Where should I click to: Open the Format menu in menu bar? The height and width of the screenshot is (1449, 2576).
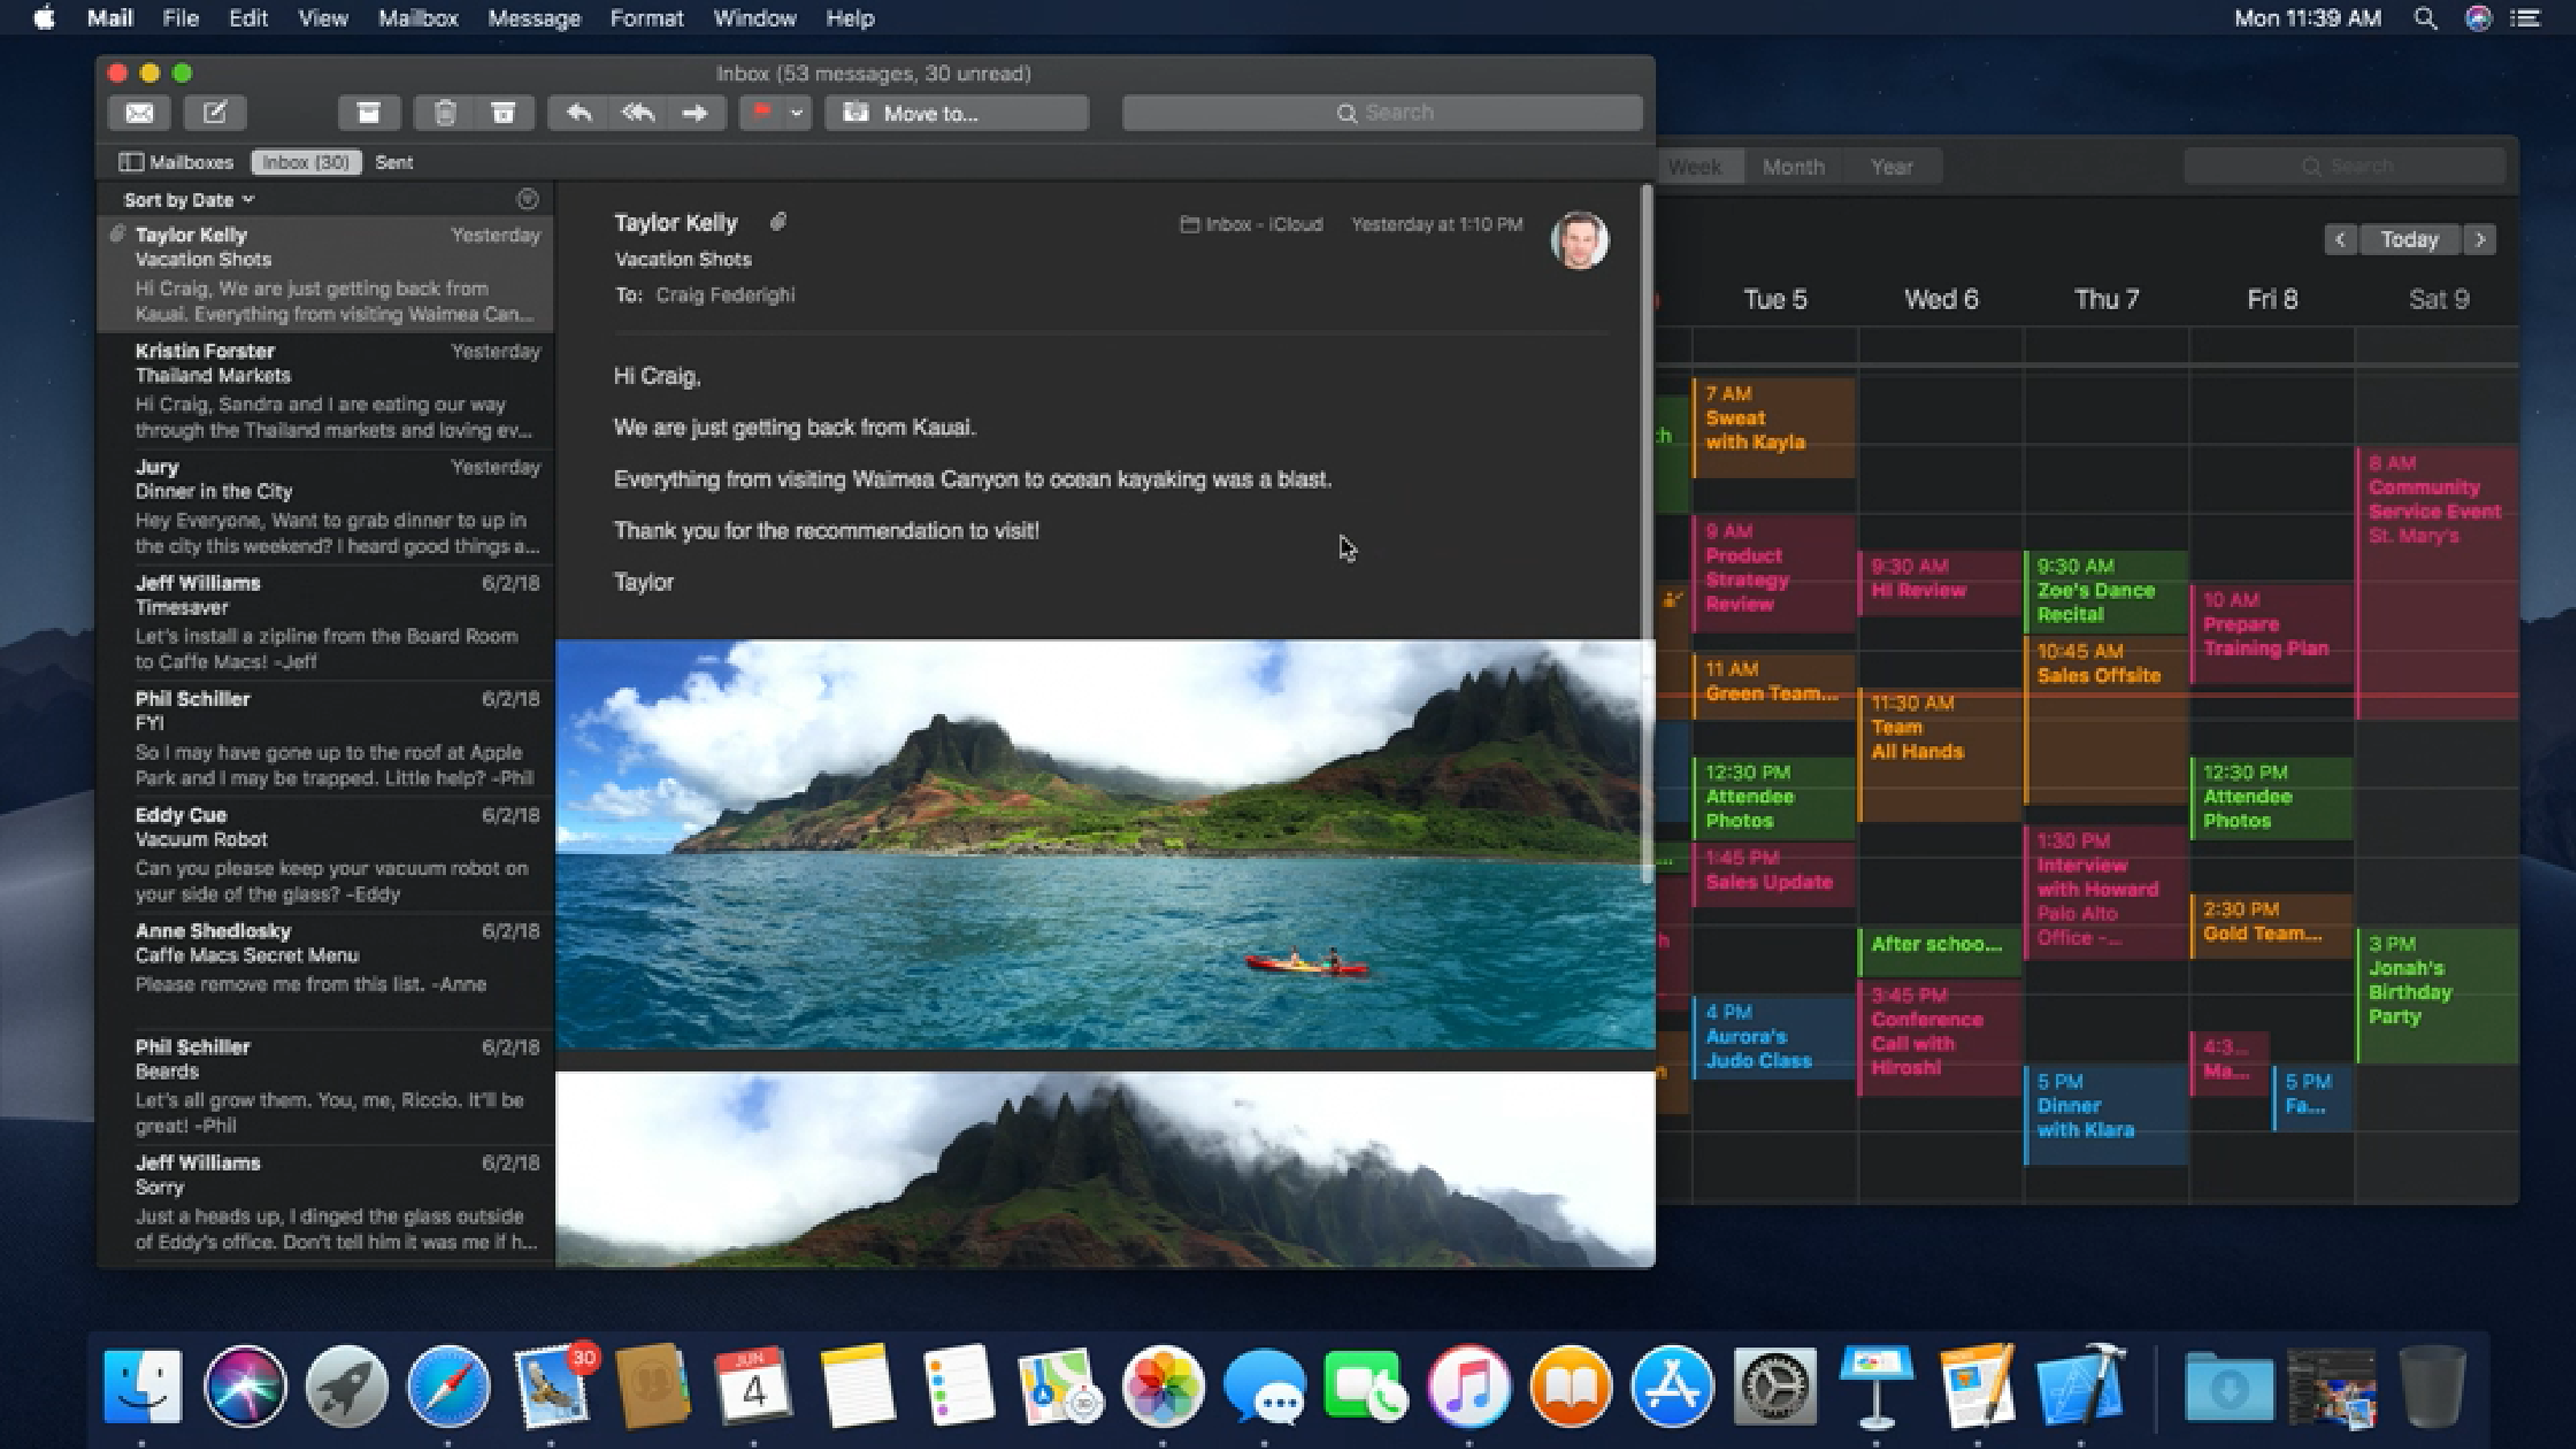tap(646, 18)
